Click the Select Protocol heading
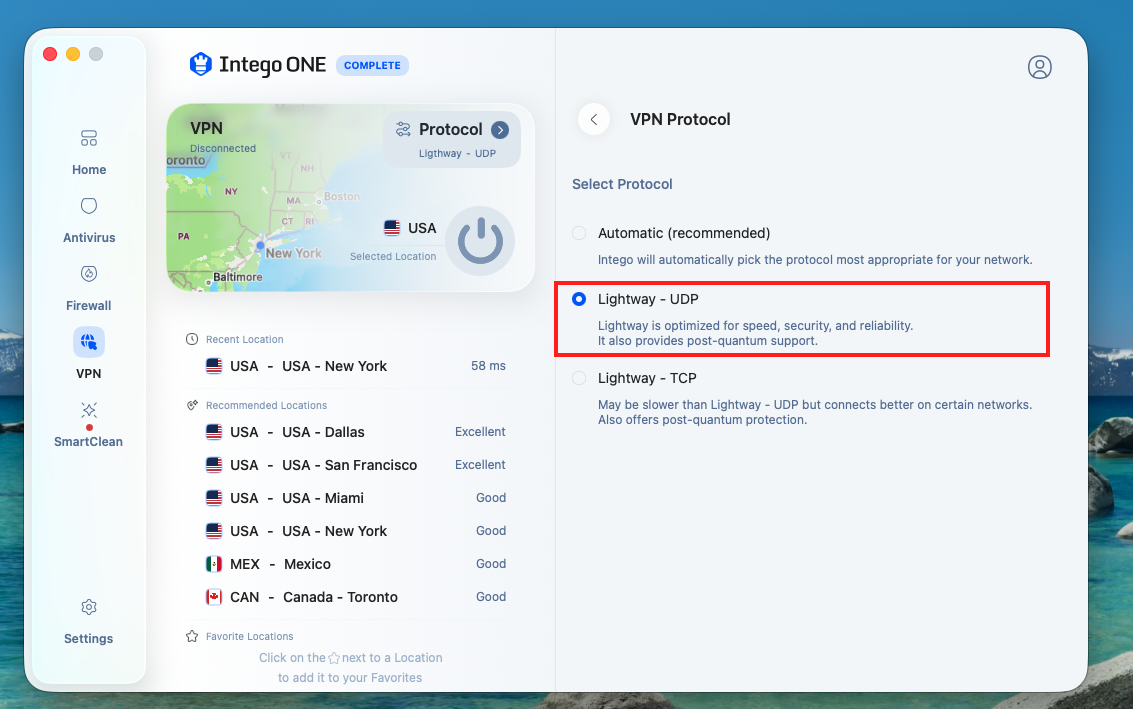 622,184
